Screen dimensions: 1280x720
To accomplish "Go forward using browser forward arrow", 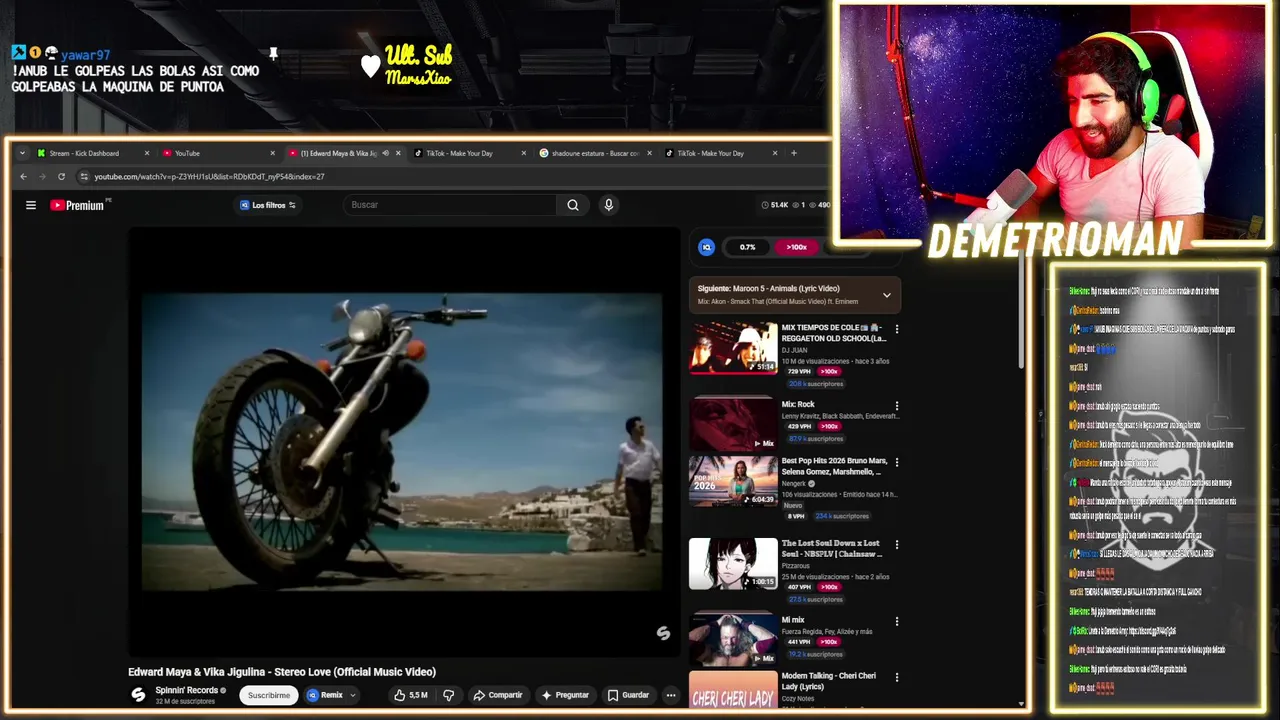I will pos(42,176).
